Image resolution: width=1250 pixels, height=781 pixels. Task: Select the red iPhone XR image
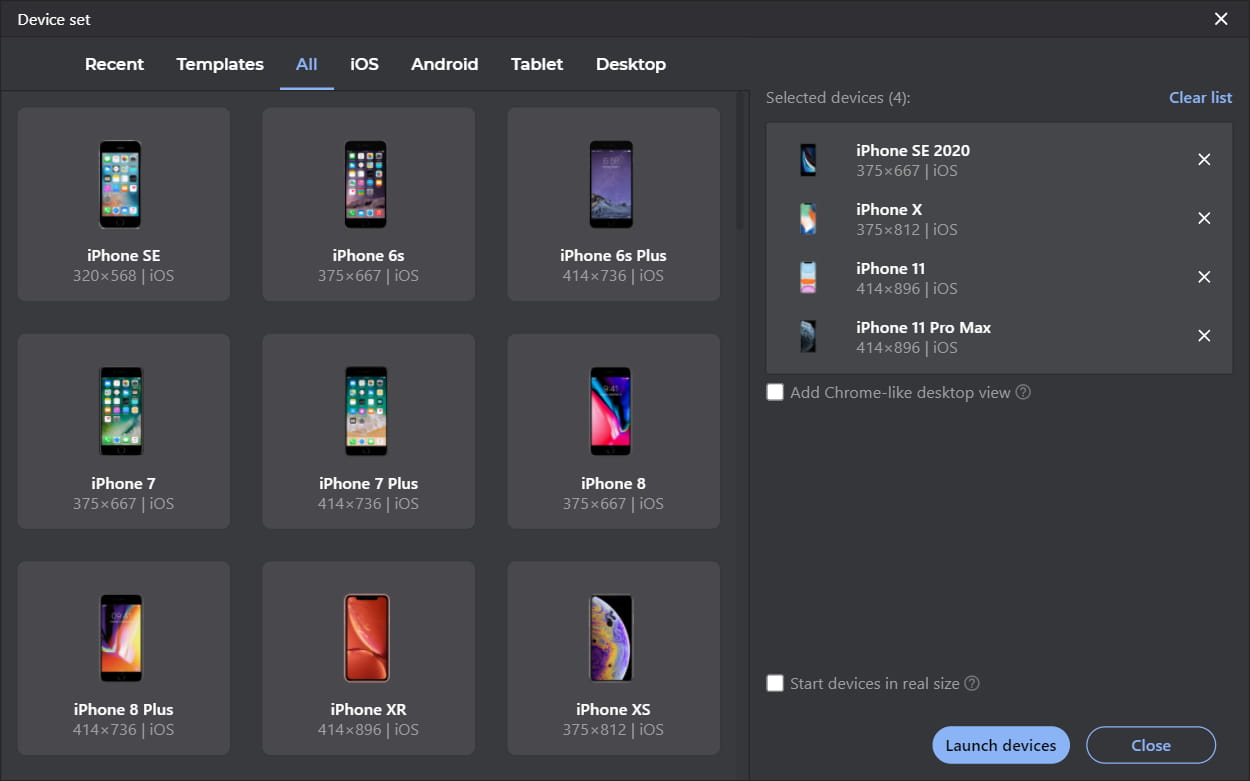pos(367,639)
